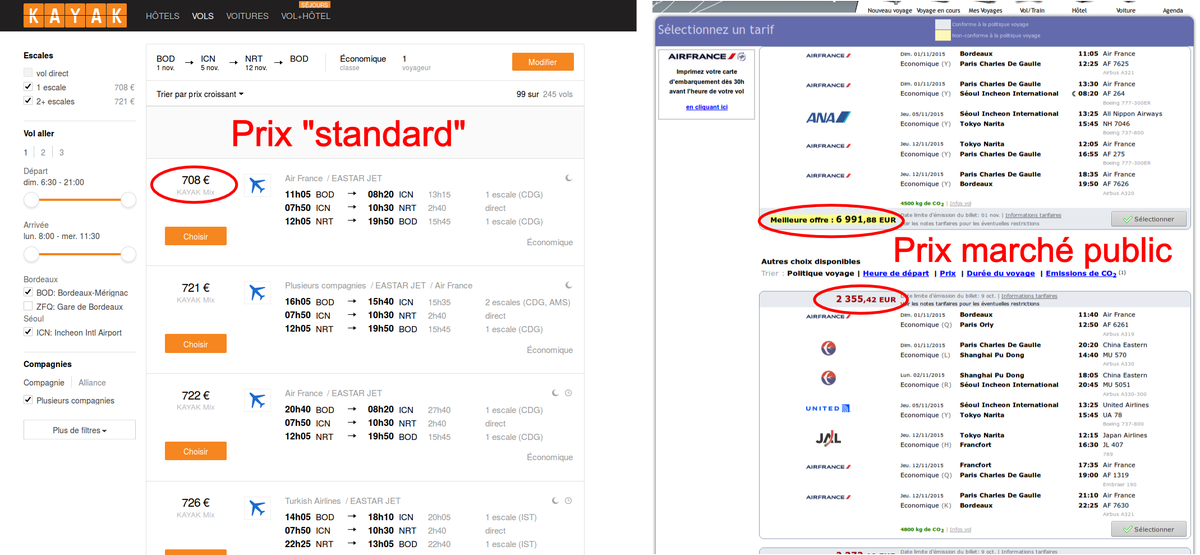Viewport: 1200px width, 555px height.
Task: Click the orange Modifier button
Action: pos(542,62)
